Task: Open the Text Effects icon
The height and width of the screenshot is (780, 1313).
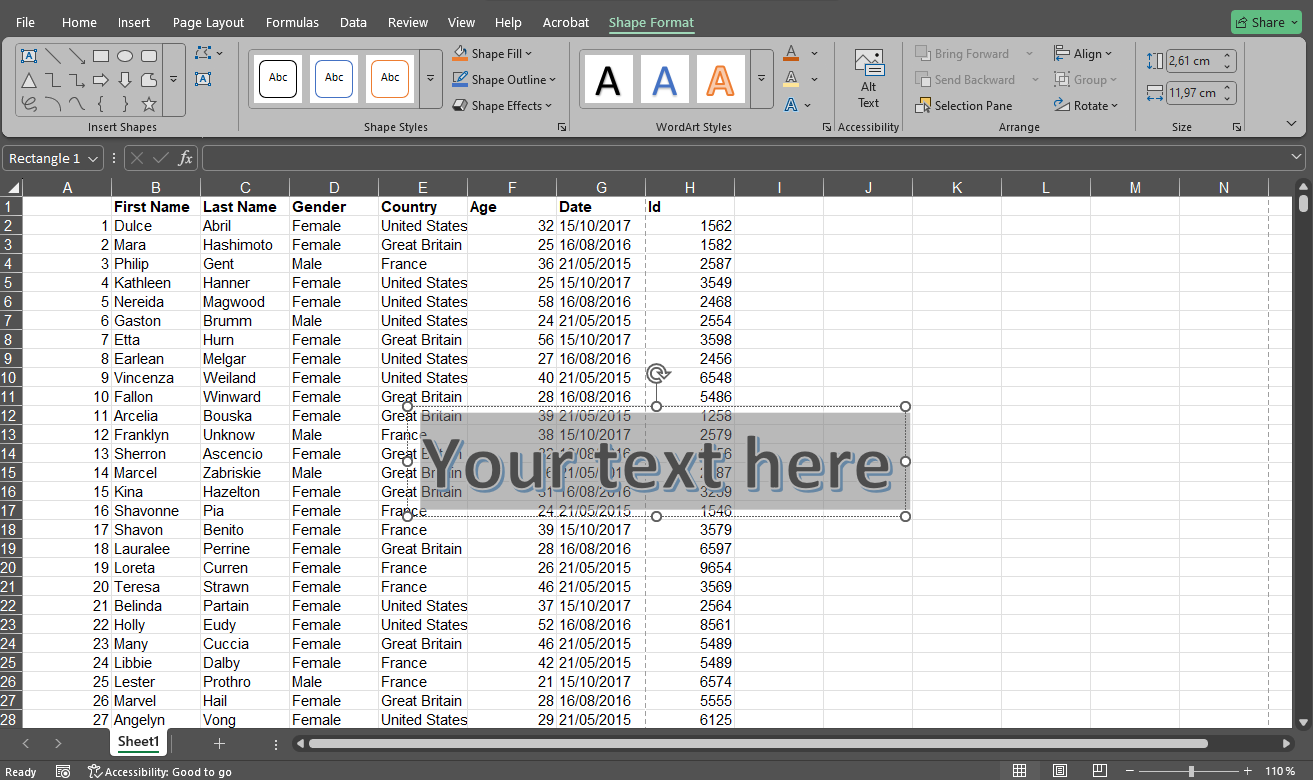Action: click(791, 105)
